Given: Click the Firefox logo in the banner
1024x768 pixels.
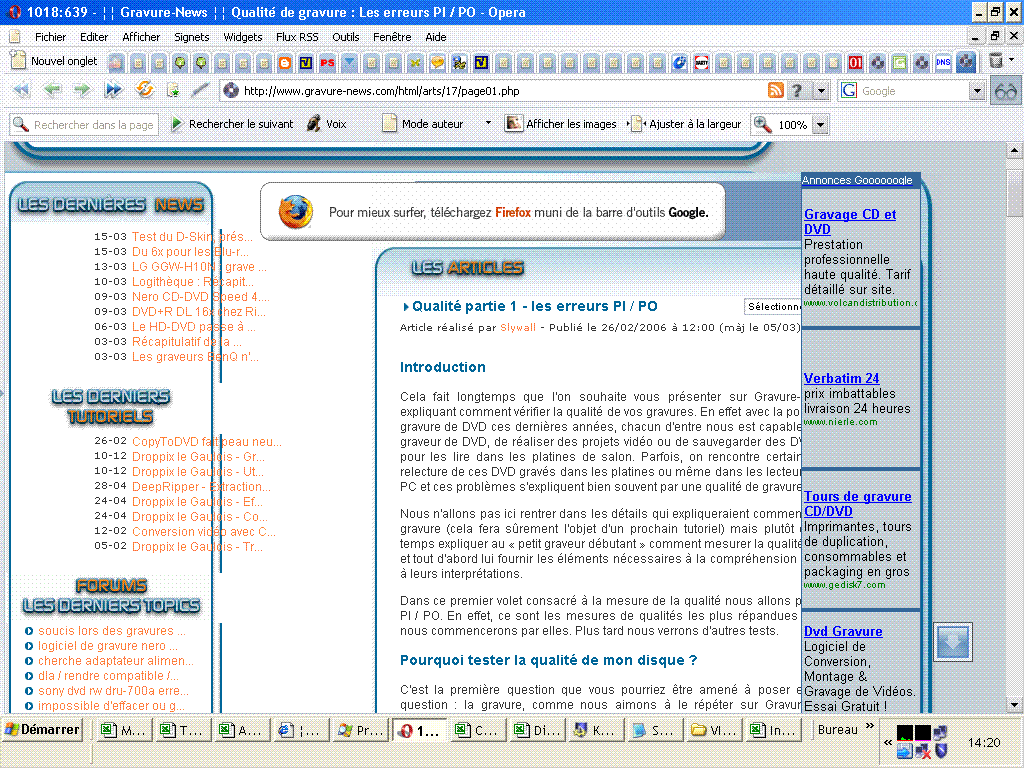Looking at the screenshot, I should click(x=295, y=212).
